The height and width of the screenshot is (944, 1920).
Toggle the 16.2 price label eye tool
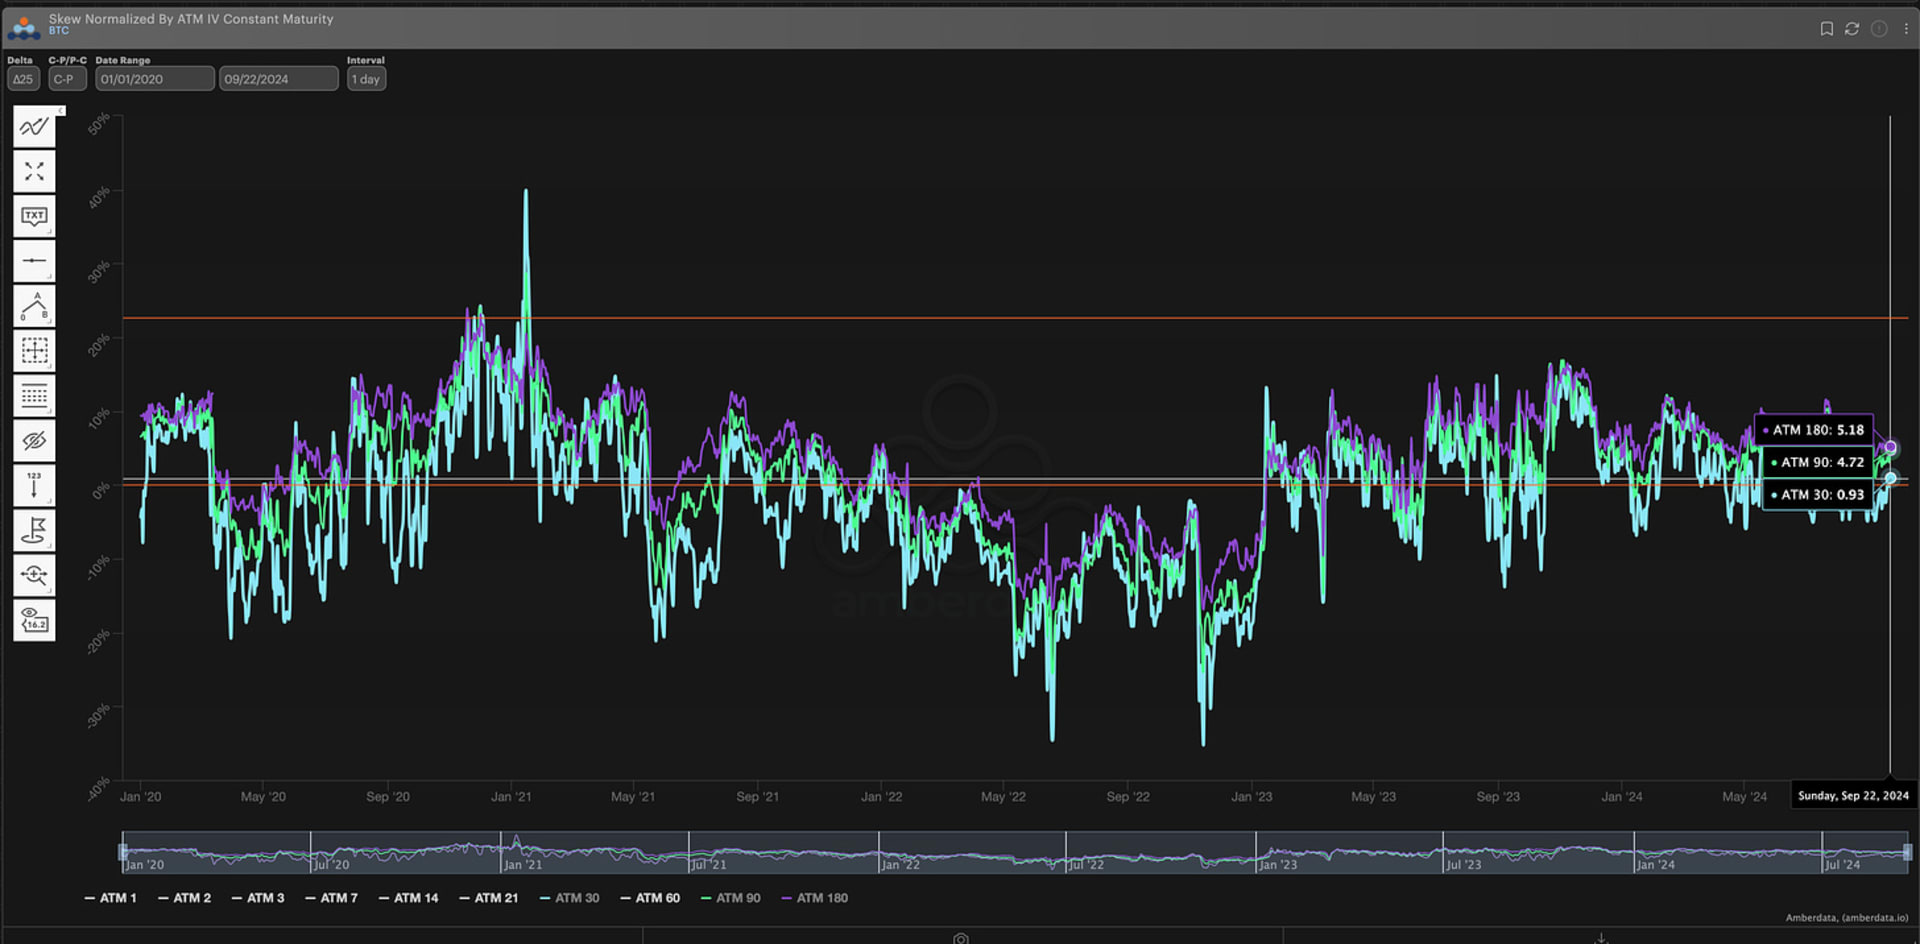(x=34, y=621)
